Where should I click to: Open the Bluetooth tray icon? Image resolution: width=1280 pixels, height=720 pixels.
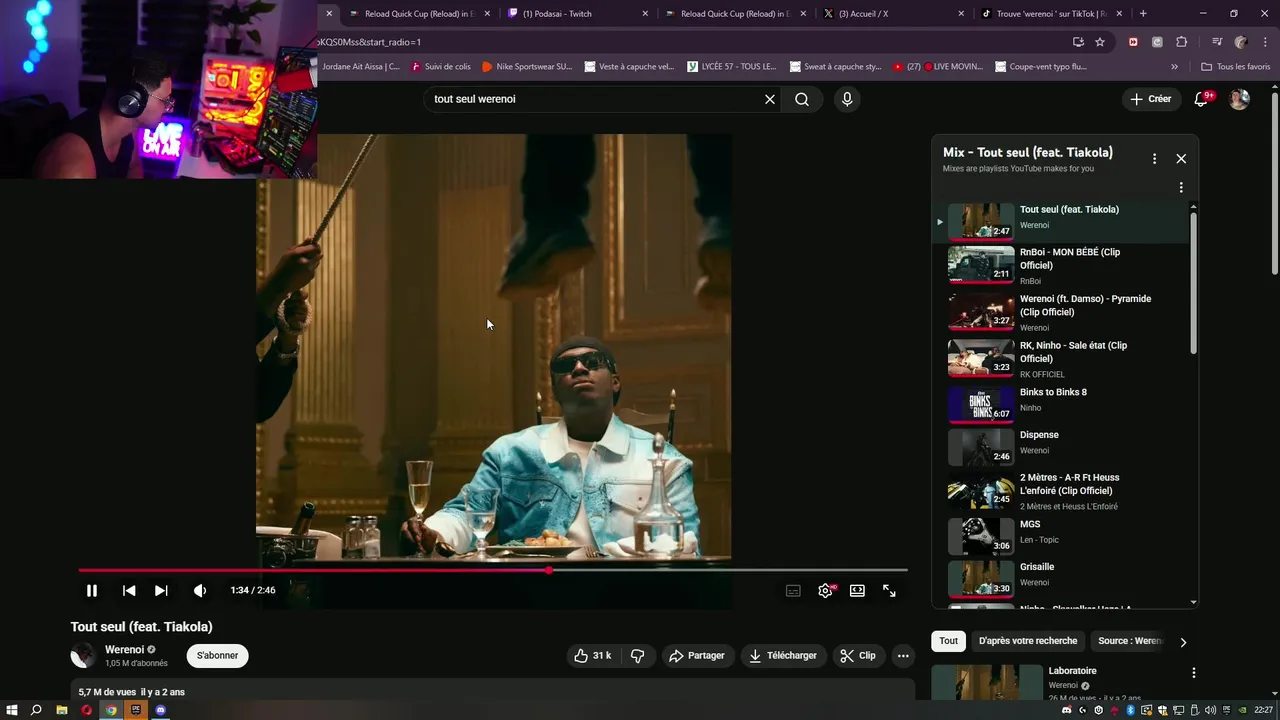pyautogui.click(x=1131, y=710)
